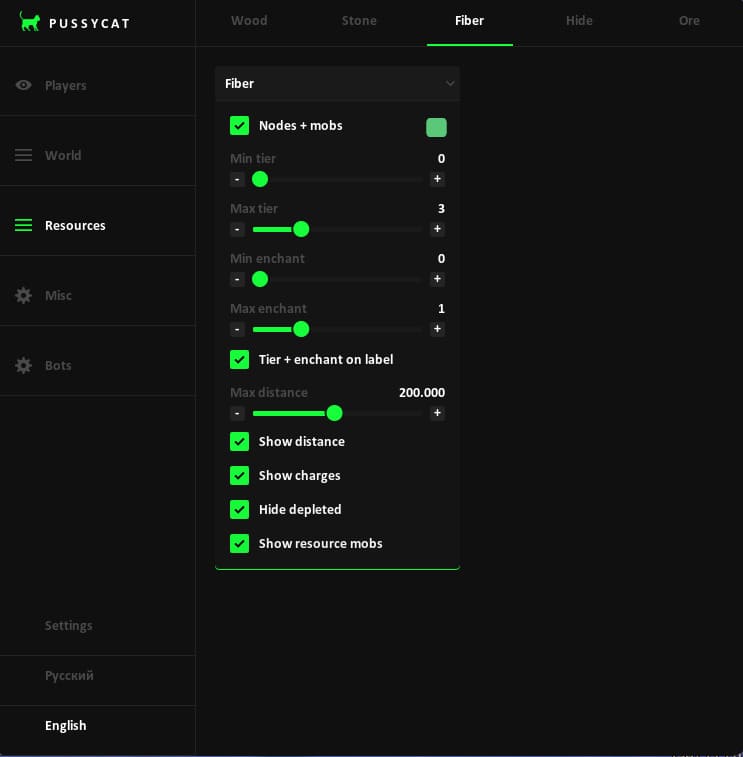Click the Max distance value 200.000
This screenshot has height=757, width=743.
(x=422, y=393)
